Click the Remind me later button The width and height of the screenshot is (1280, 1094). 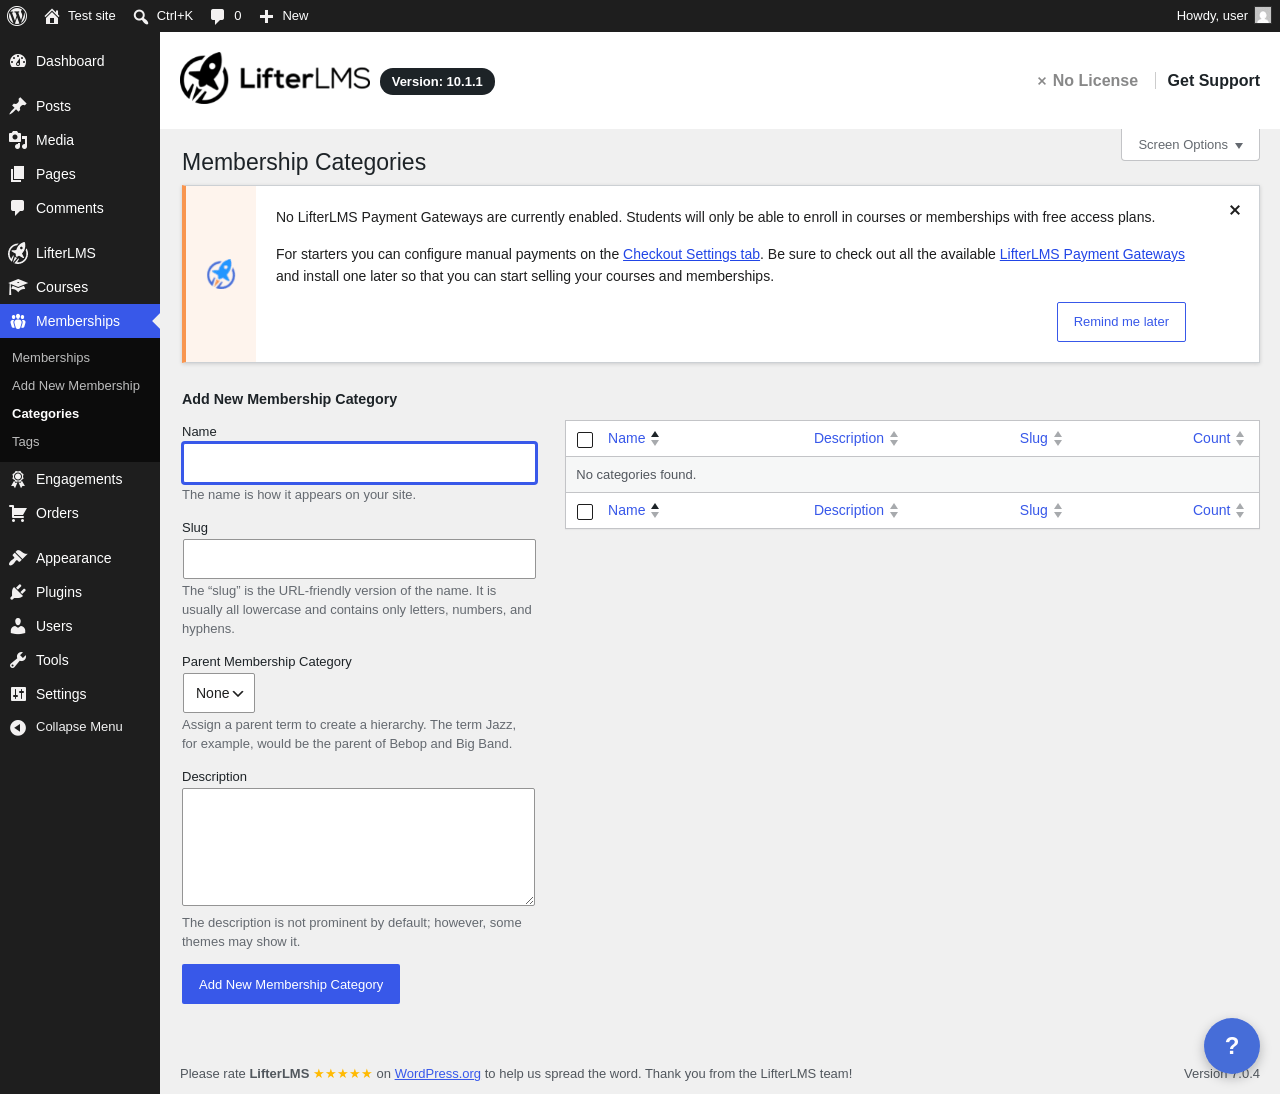click(x=1121, y=322)
